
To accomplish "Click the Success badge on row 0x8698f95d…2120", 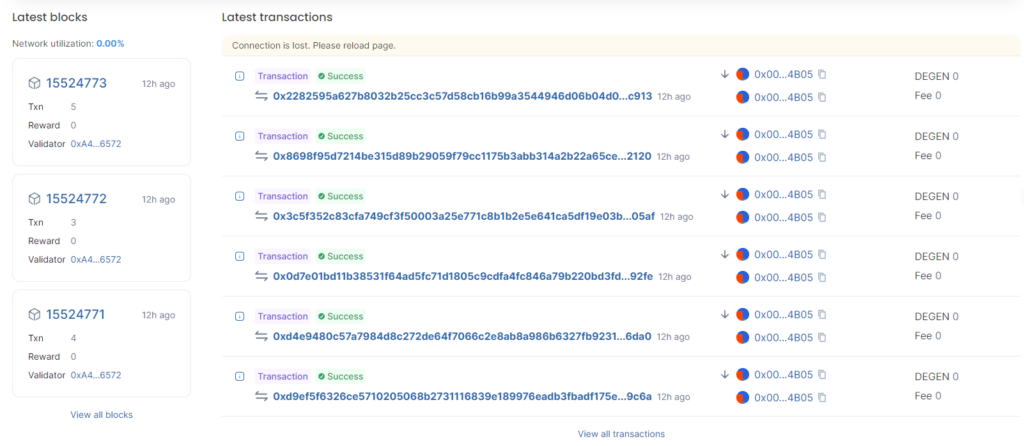I will [x=340, y=136].
